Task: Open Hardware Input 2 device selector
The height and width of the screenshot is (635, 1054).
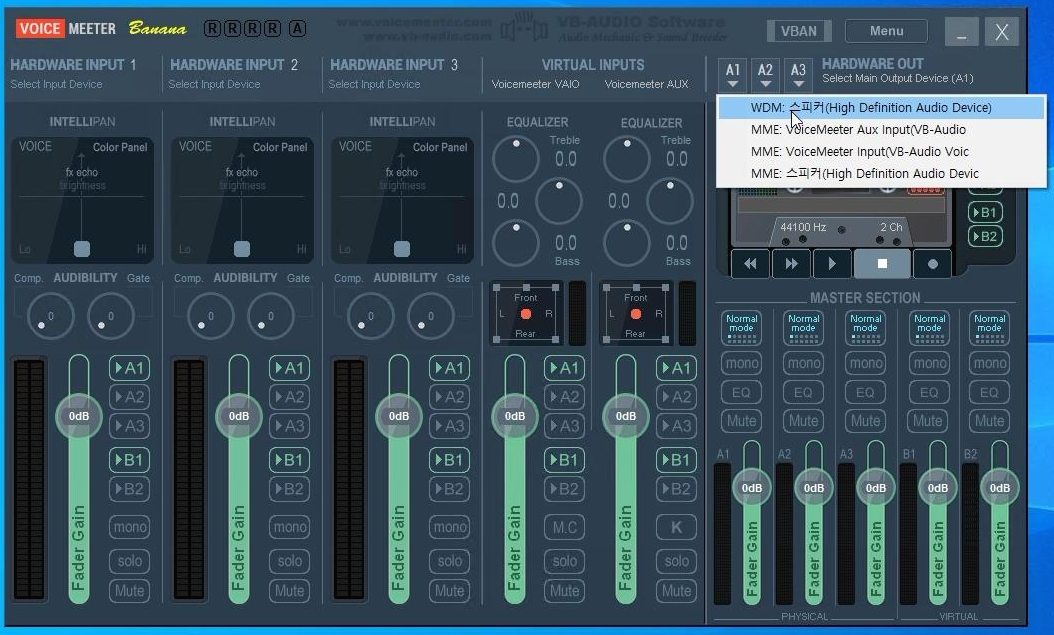Action: [x=214, y=84]
